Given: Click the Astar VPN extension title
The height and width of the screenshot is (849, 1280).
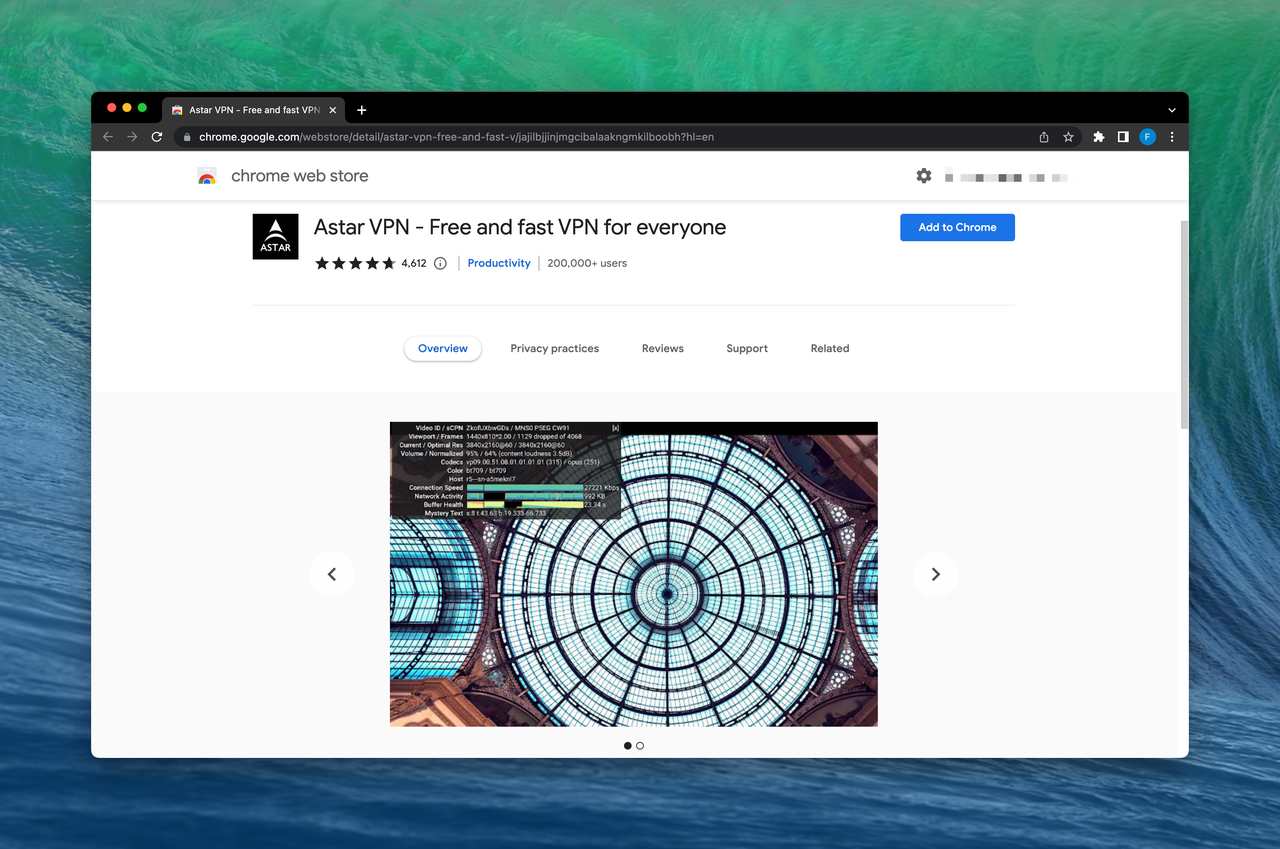Looking at the screenshot, I should click(520, 228).
